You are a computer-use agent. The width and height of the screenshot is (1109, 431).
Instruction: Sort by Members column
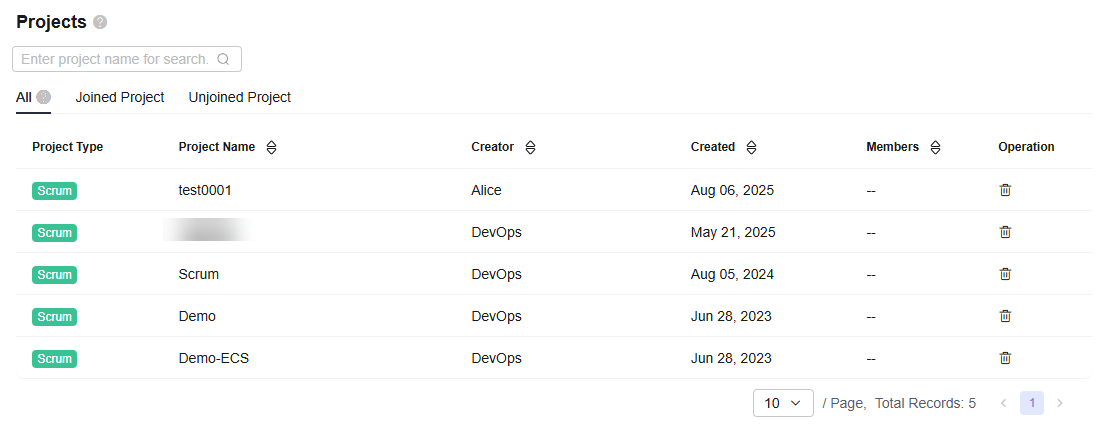pos(935,147)
